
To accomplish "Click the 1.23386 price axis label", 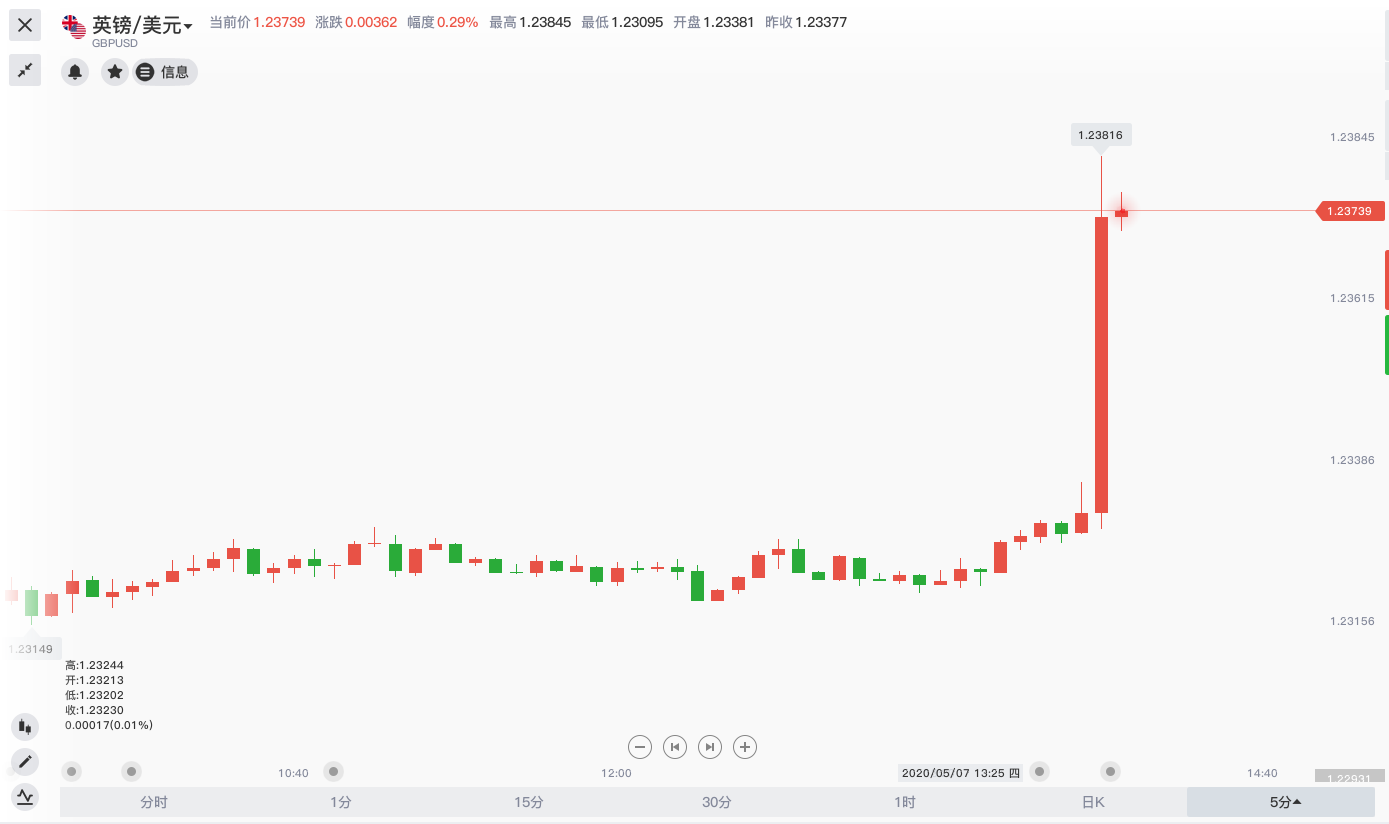I will [x=1352, y=460].
